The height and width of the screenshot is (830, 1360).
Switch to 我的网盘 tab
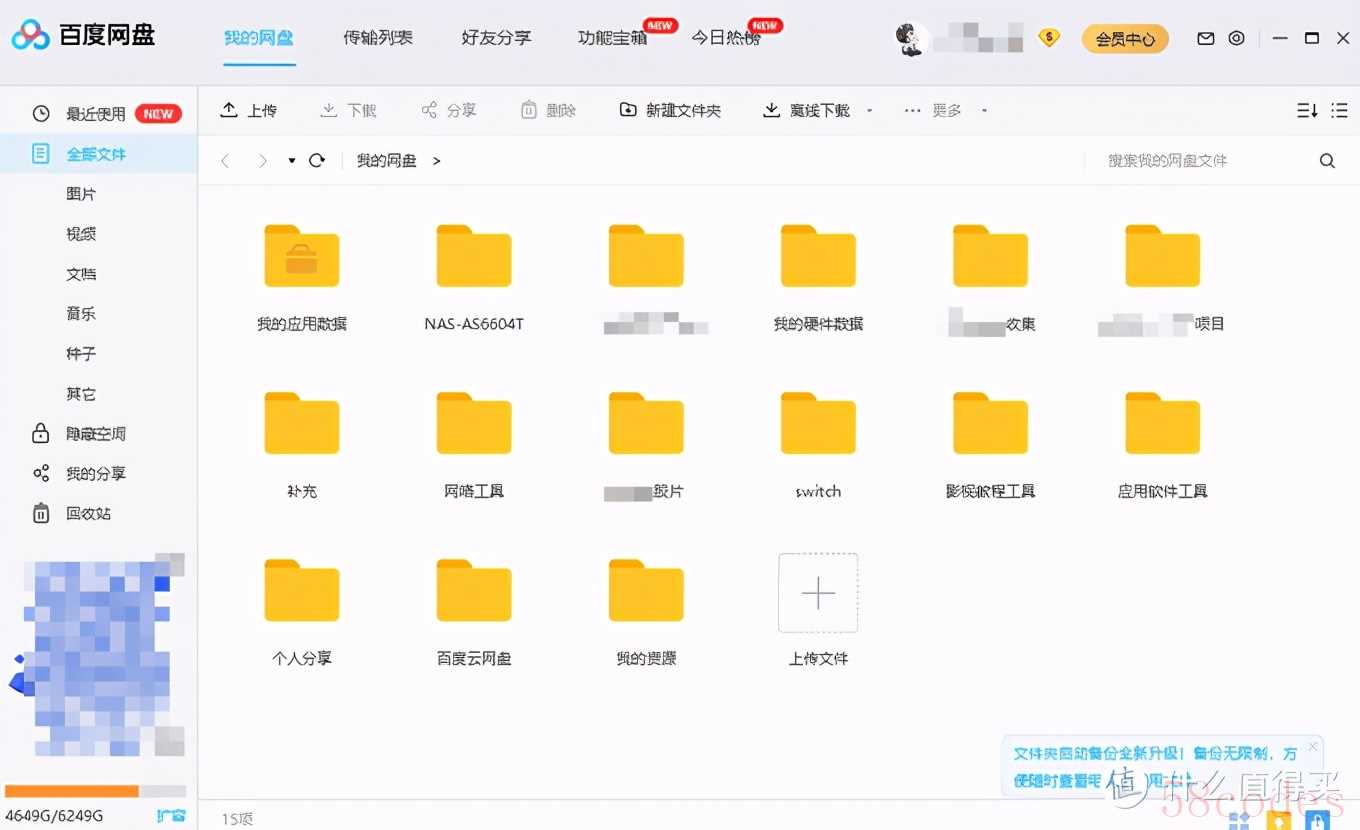click(x=259, y=38)
